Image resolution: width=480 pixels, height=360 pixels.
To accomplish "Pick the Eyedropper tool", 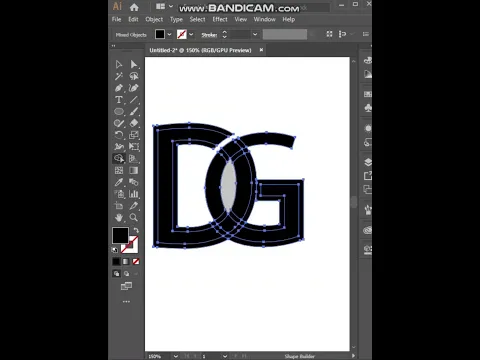I will (x=119, y=182).
